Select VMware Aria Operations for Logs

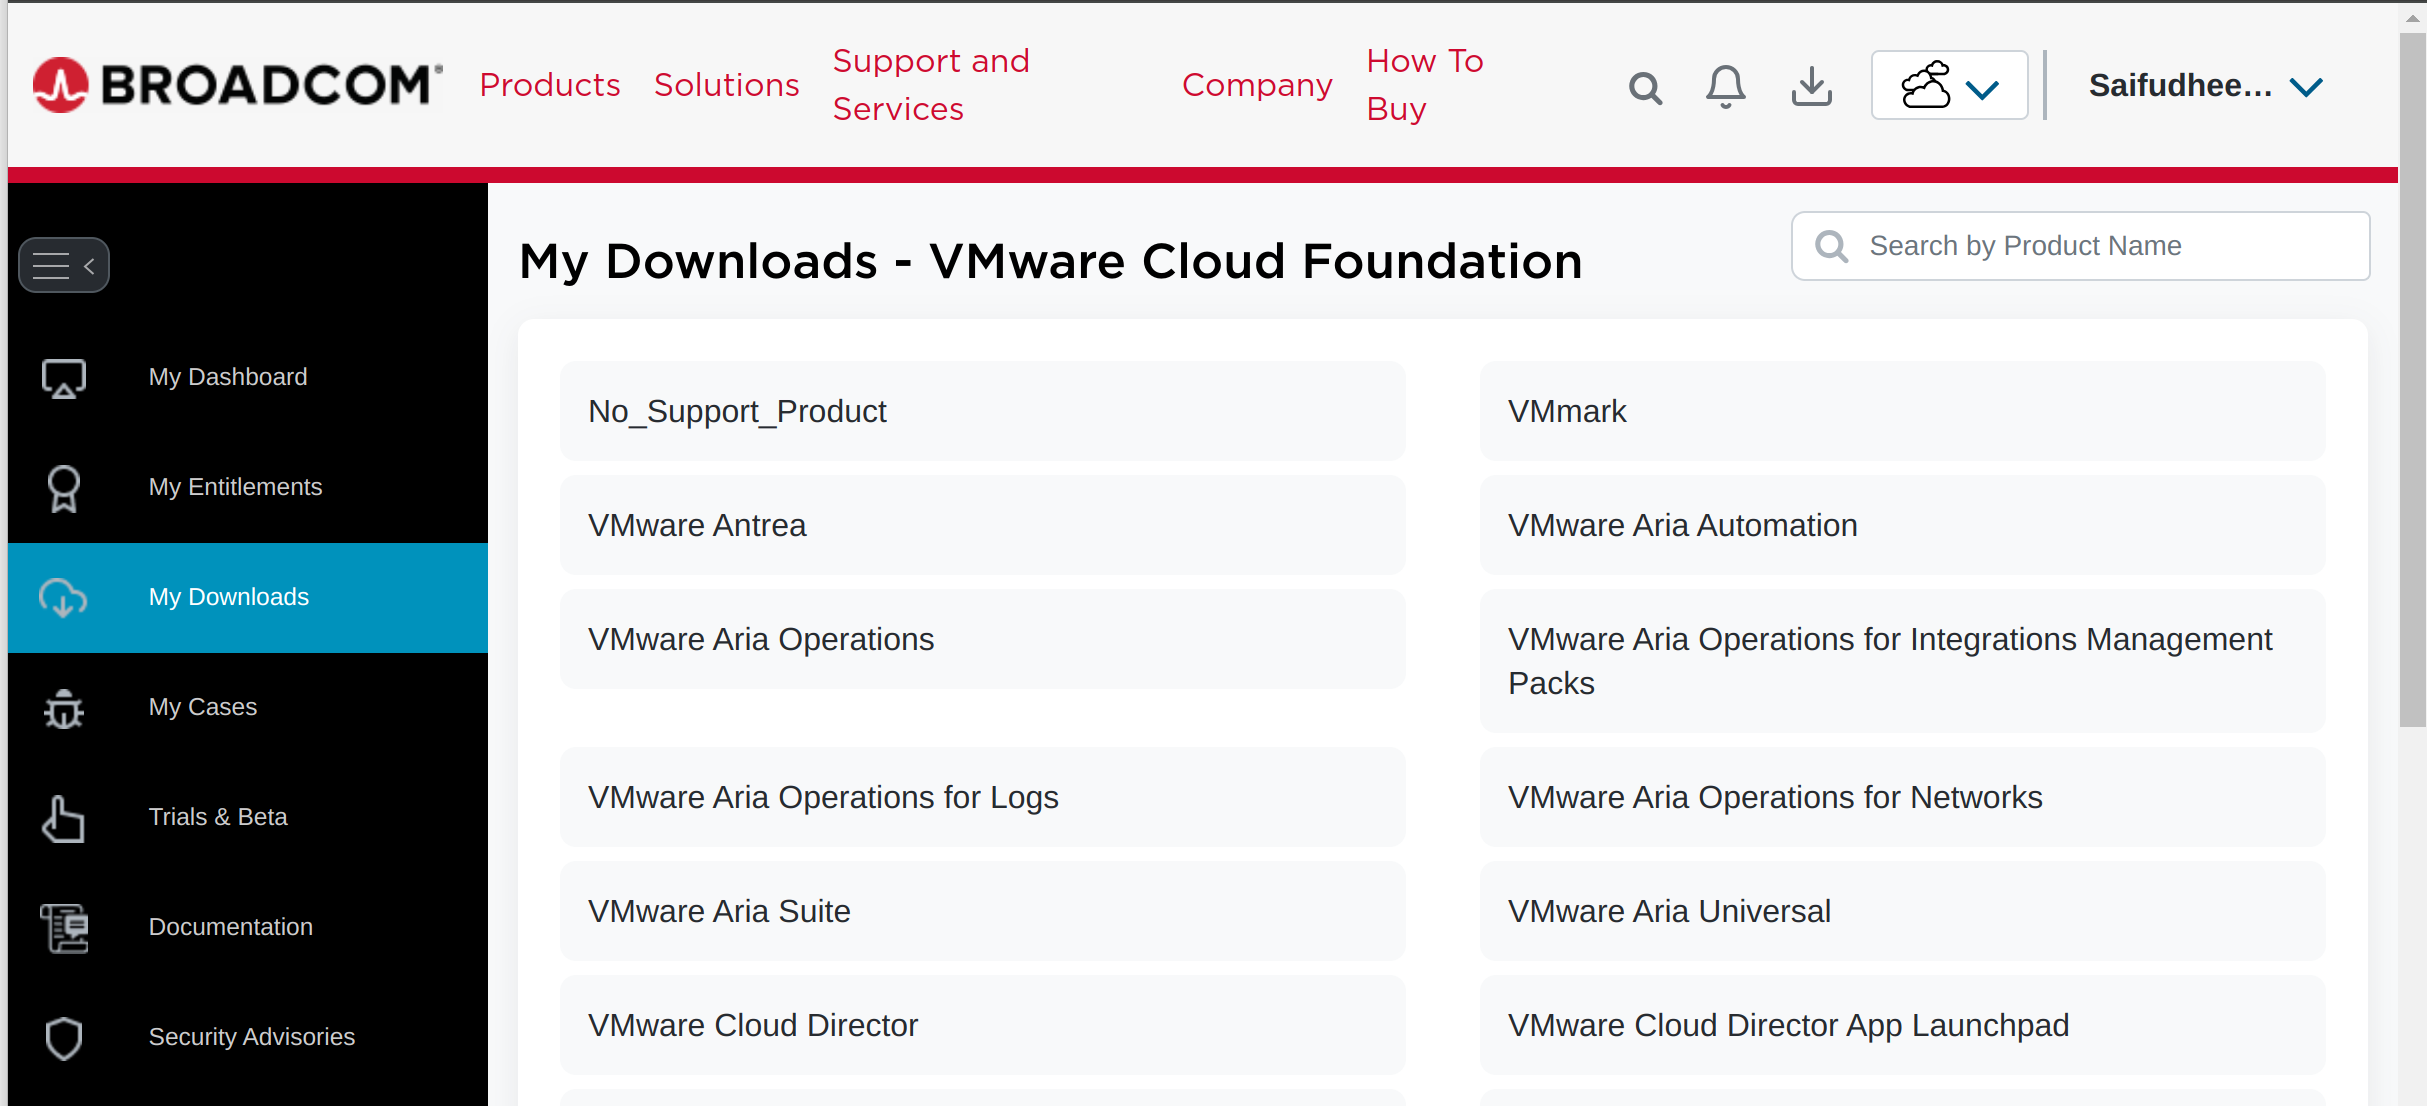point(822,797)
